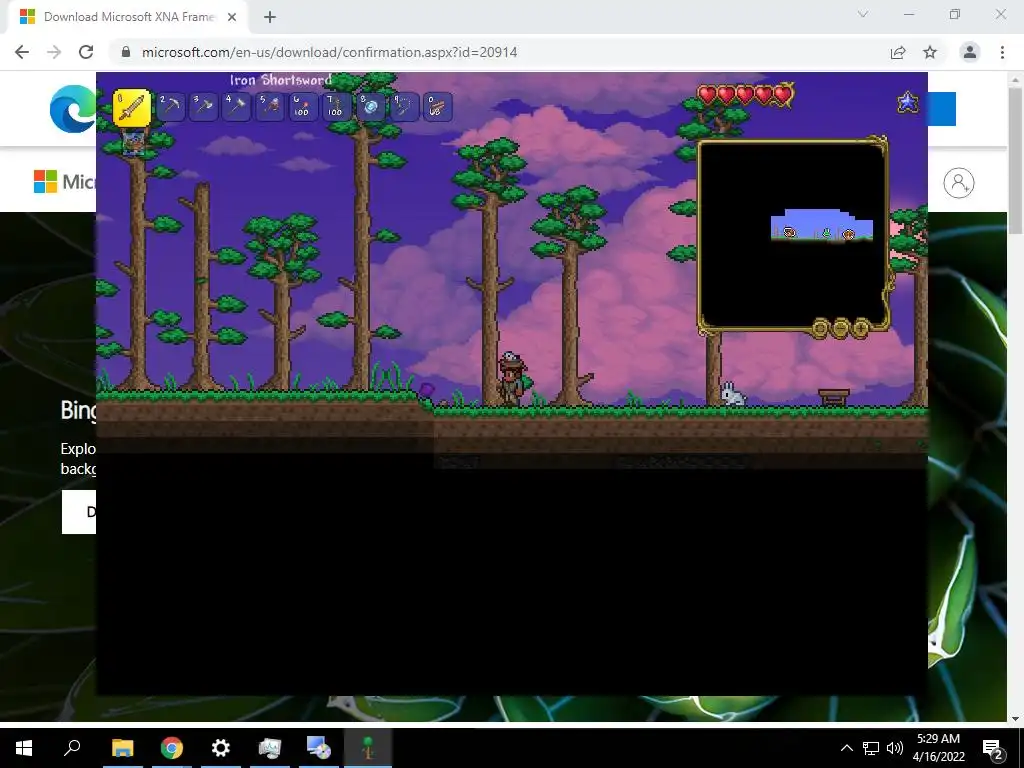Open File Explorer from taskbar
The image size is (1024, 768).
(122, 748)
